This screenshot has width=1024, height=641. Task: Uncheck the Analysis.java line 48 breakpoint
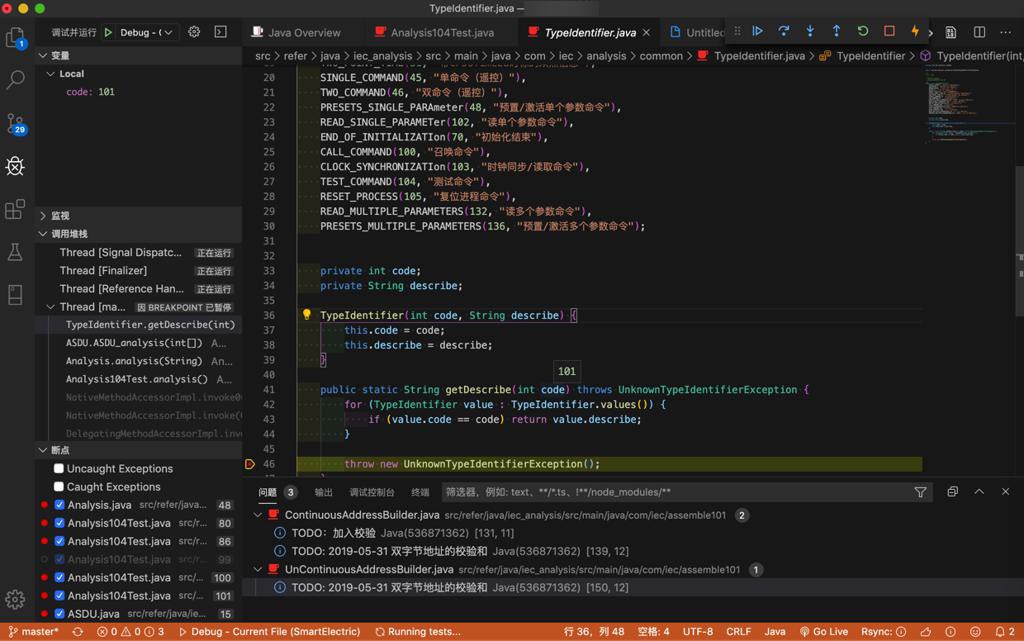(x=59, y=505)
